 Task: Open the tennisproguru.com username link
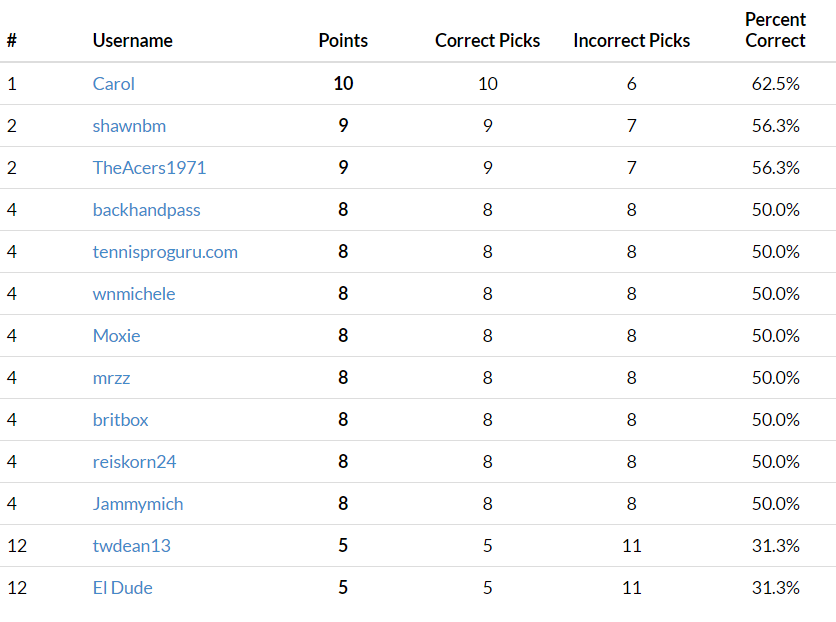pos(165,252)
